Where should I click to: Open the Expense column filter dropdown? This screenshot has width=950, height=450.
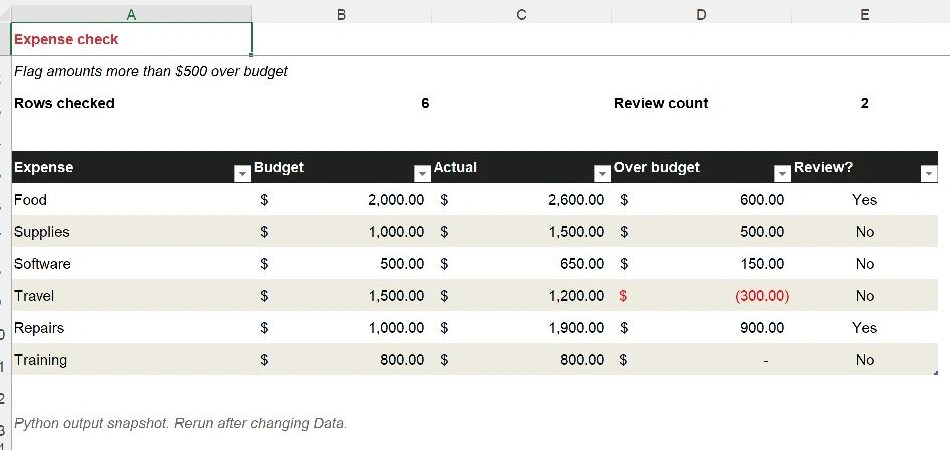(242, 174)
